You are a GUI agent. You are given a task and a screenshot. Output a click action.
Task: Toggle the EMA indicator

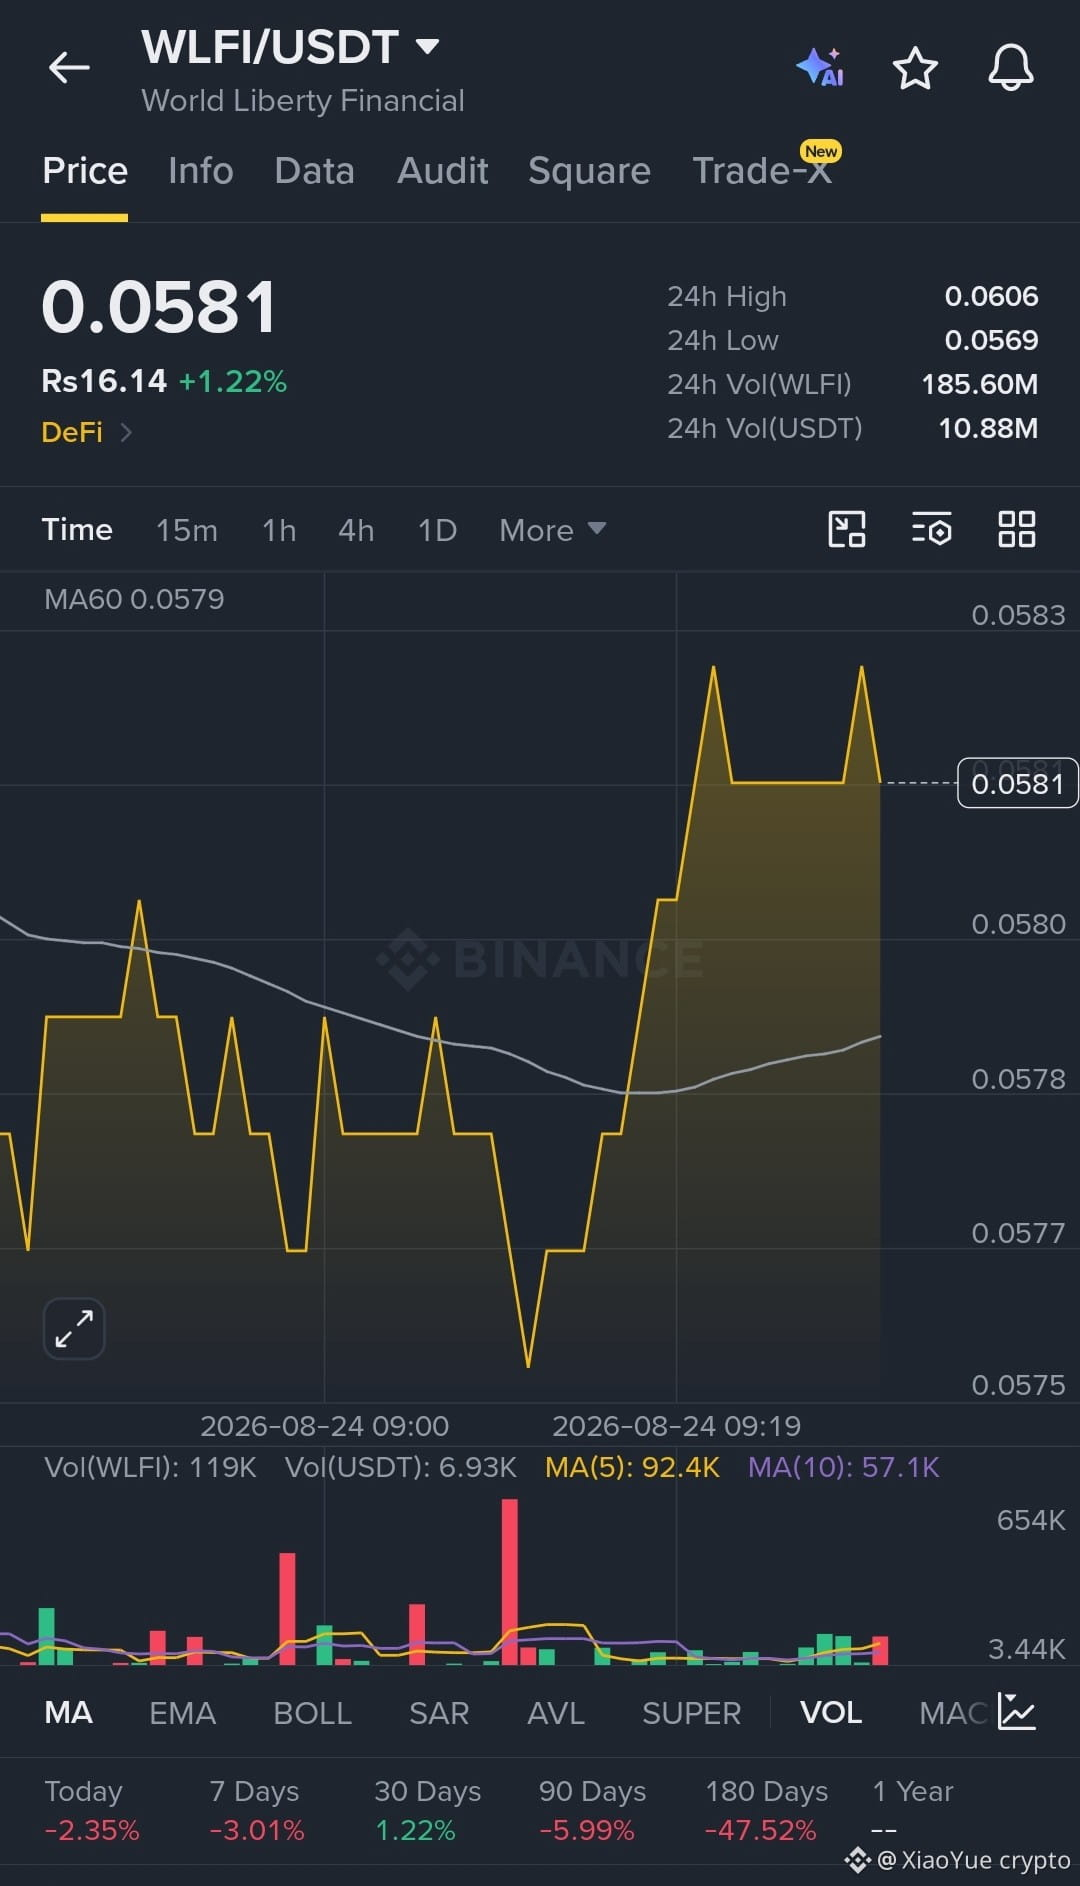pos(183,1713)
